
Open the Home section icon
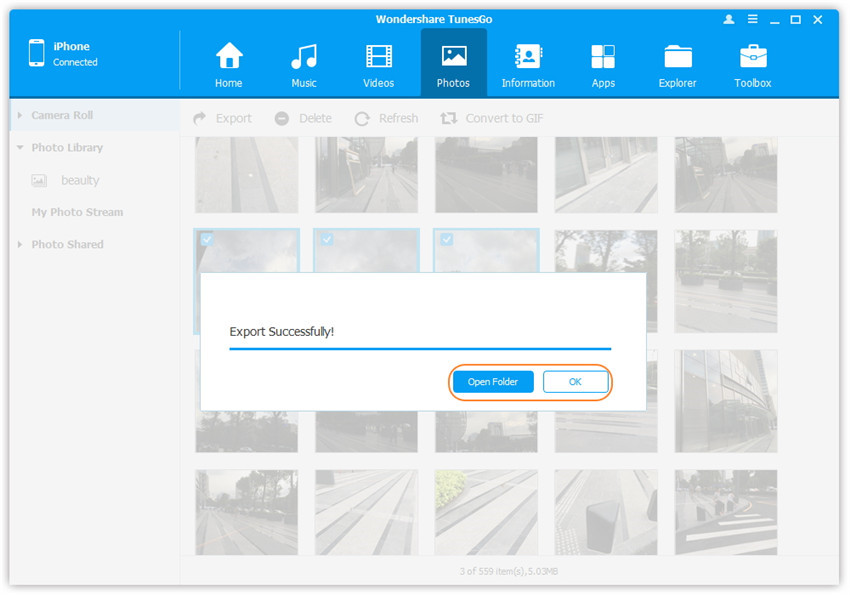click(229, 57)
